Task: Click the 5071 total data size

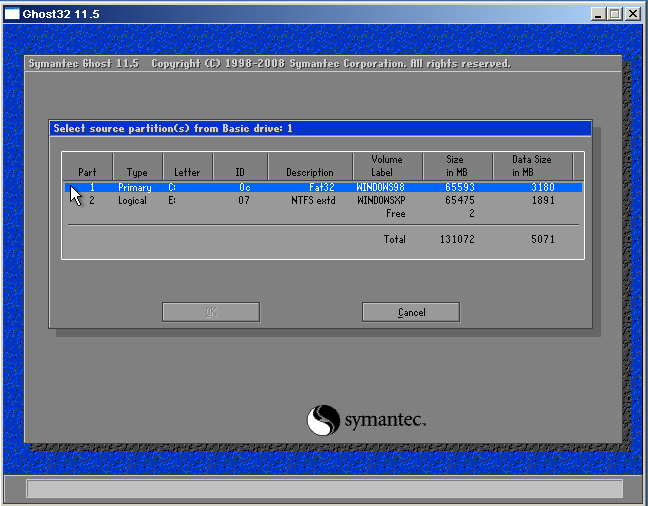Action: pos(543,239)
